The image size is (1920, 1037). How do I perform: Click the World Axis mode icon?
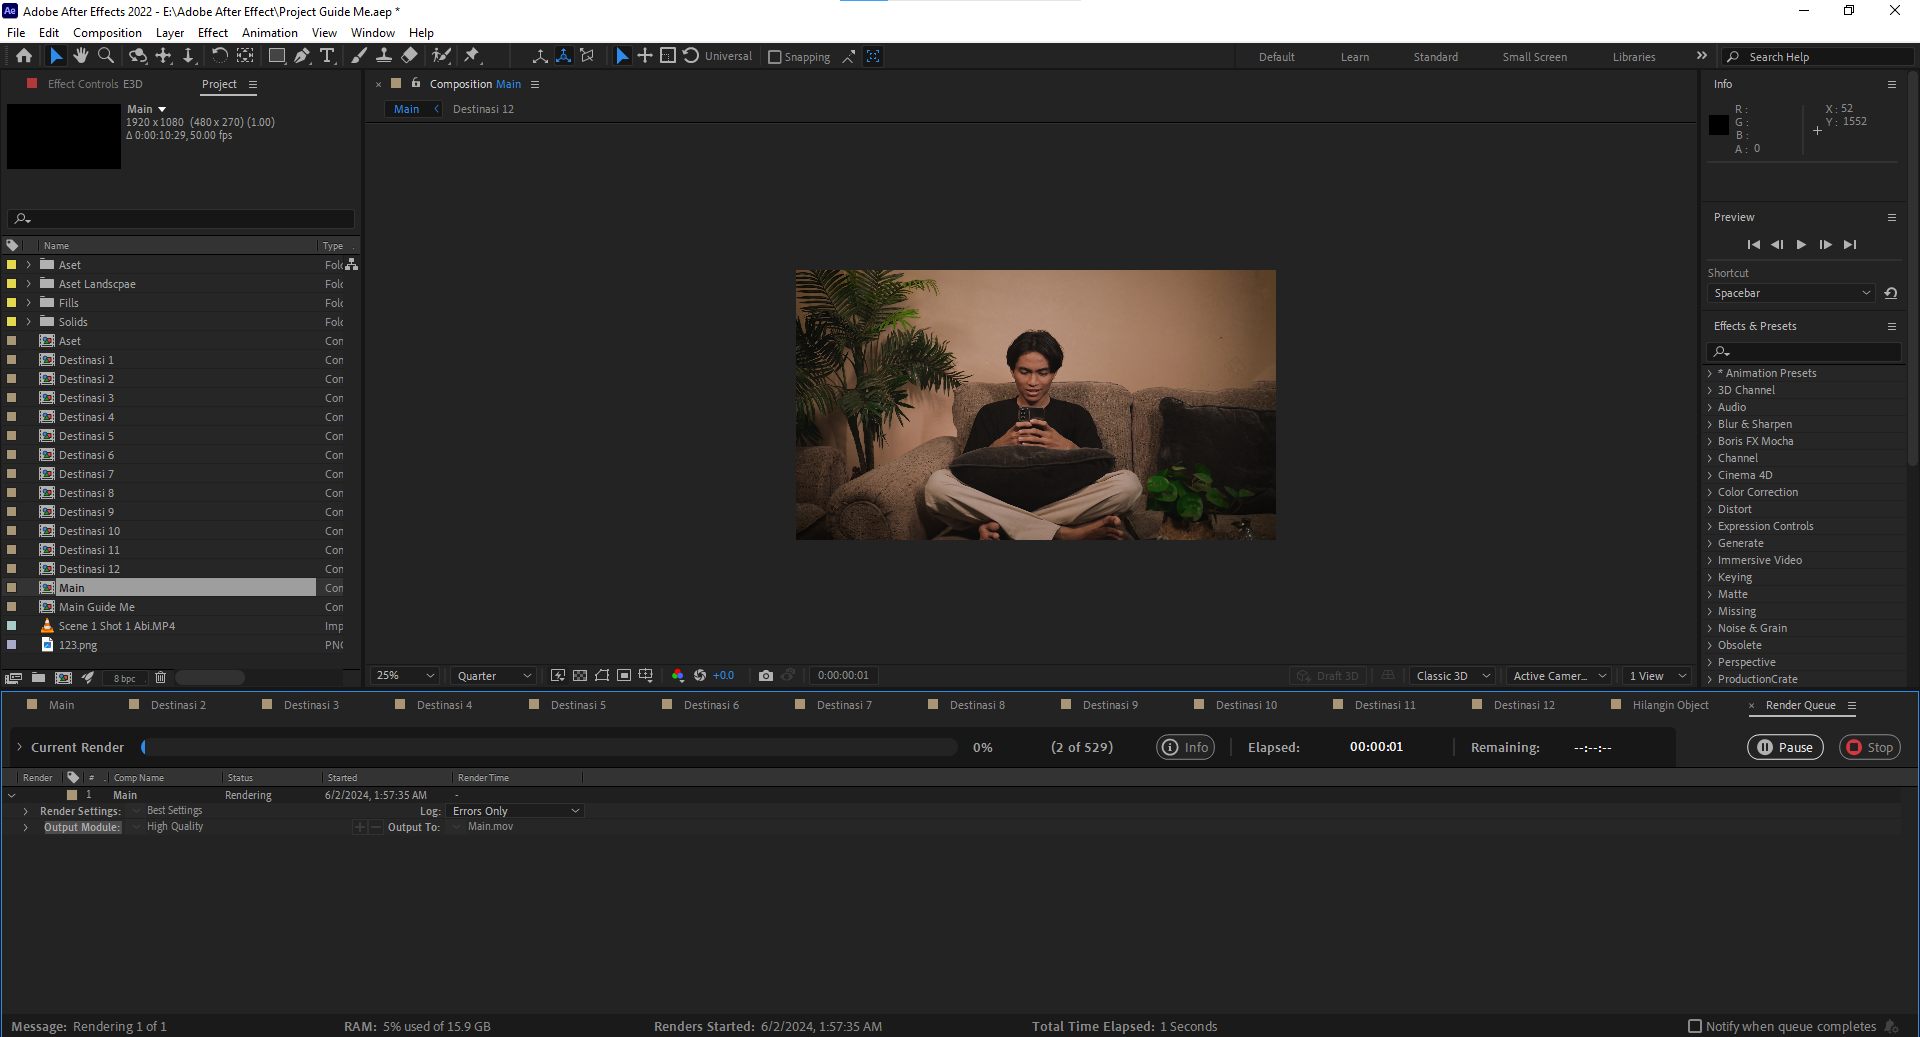(x=564, y=56)
